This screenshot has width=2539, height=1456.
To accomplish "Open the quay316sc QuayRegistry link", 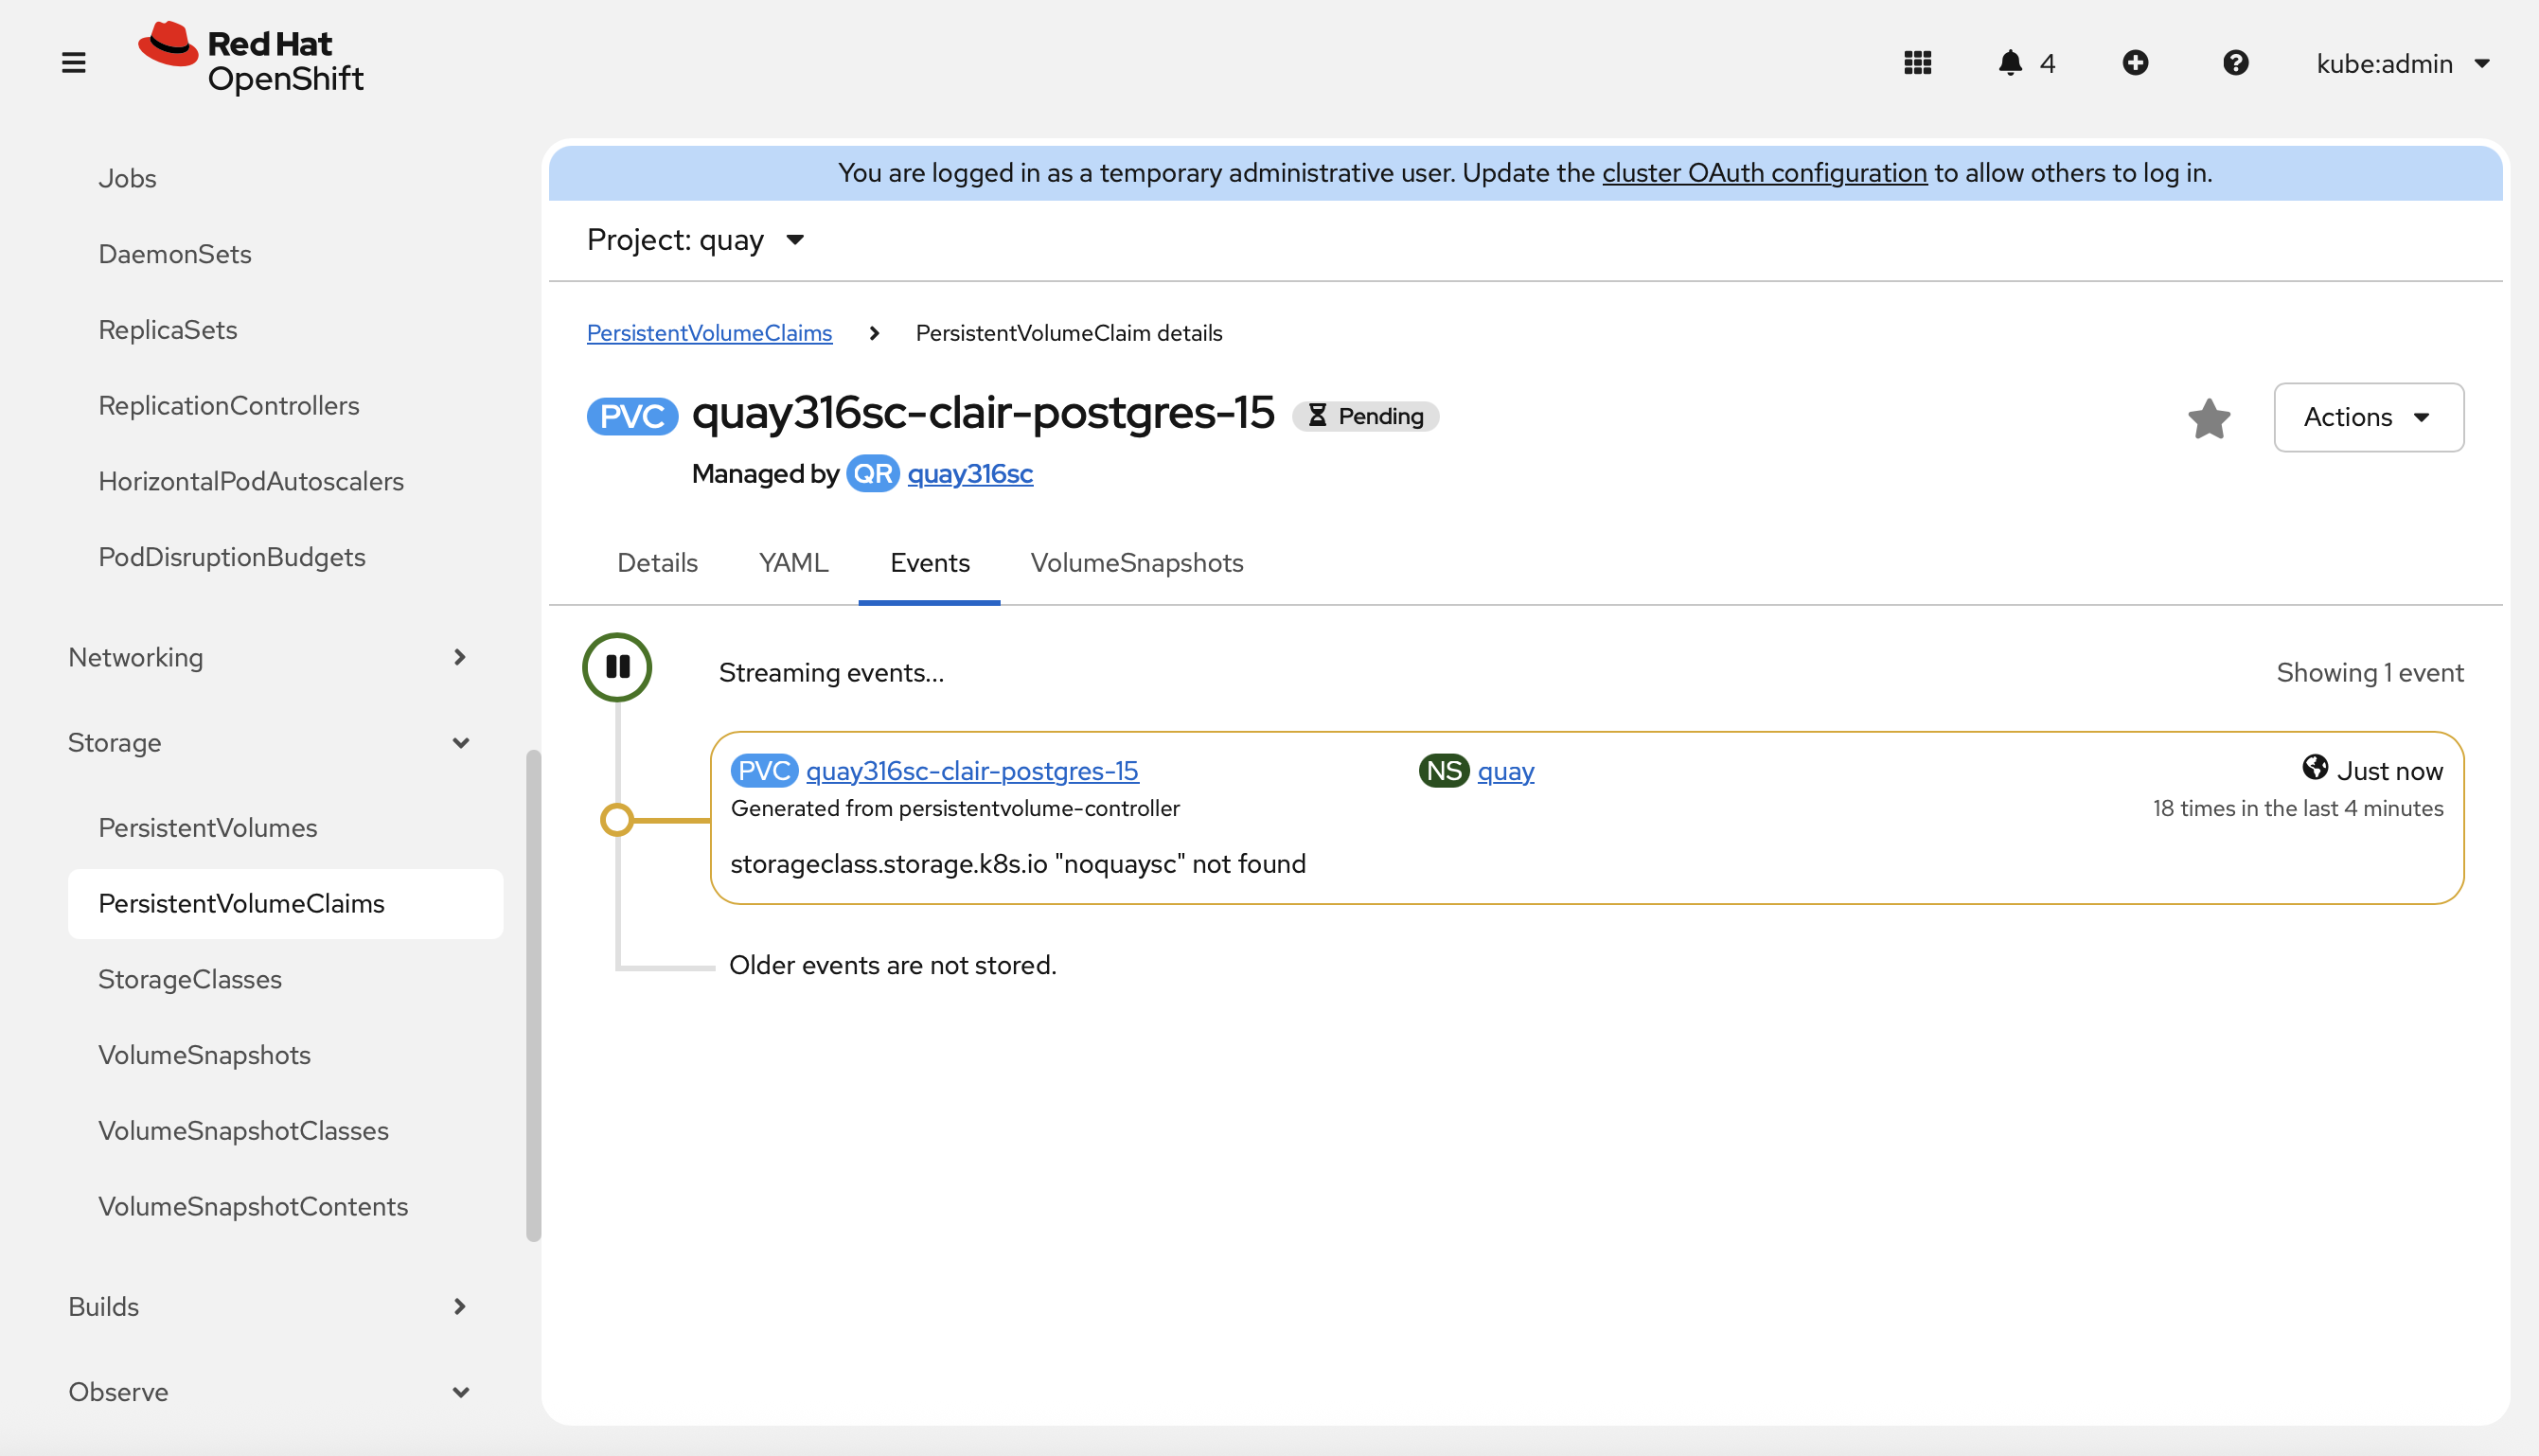I will [x=969, y=474].
